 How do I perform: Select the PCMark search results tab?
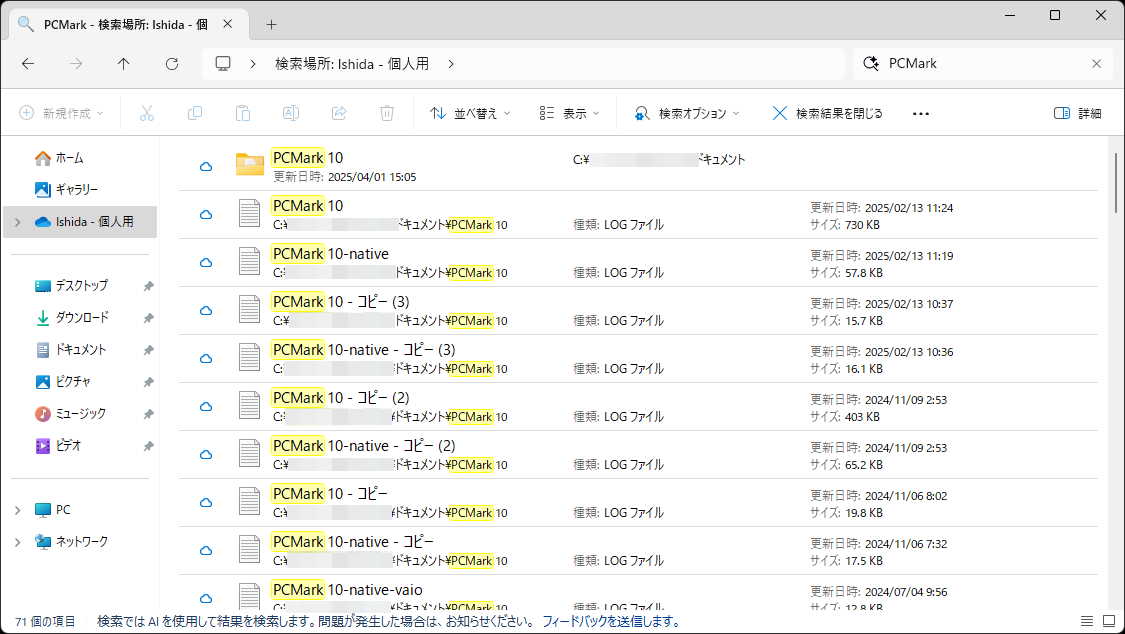coord(120,22)
